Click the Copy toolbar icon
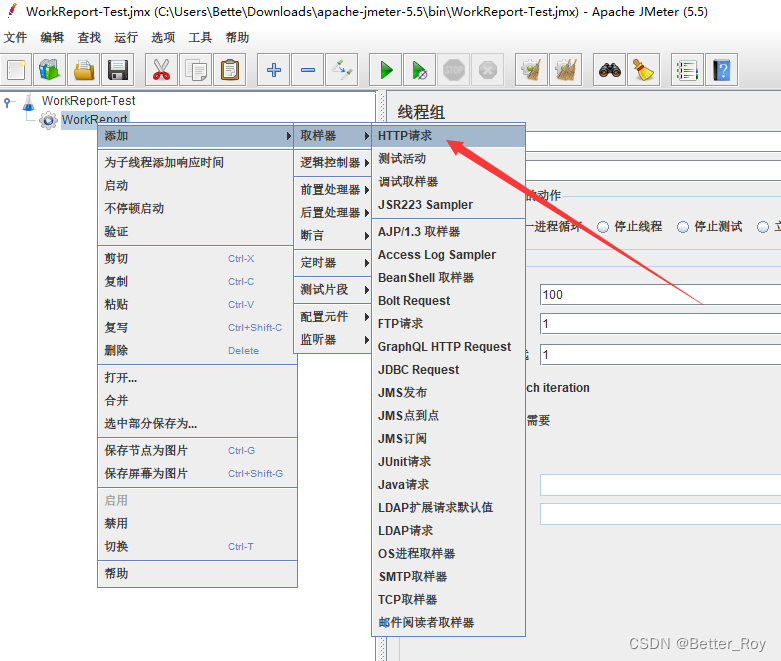This screenshot has width=781, height=661. click(196, 70)
